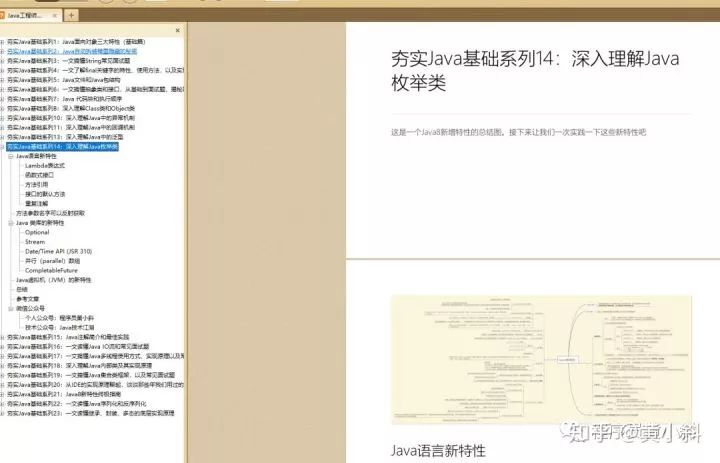Screen dimensions: 720x463
Task: Open bookmark 夯实Java基础系列4: final关键字
Action: pos(95,70)
